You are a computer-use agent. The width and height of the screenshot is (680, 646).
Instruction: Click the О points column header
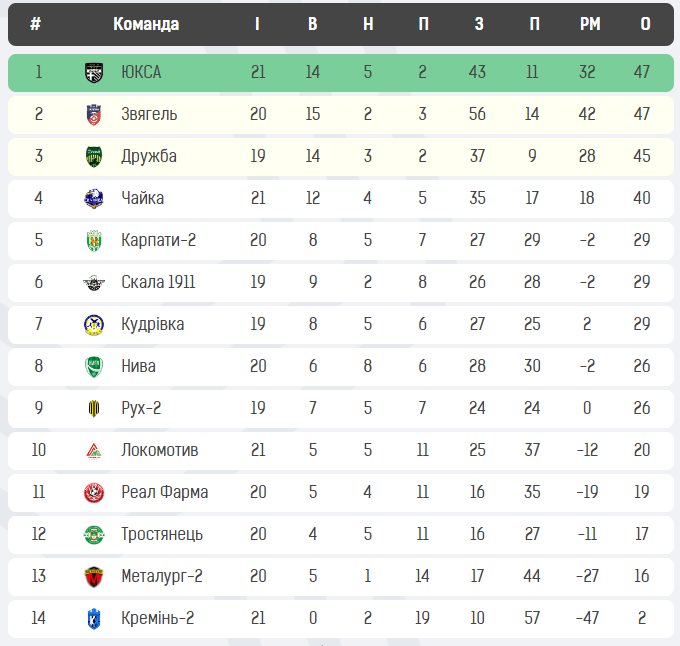click(x=645, y=24)
